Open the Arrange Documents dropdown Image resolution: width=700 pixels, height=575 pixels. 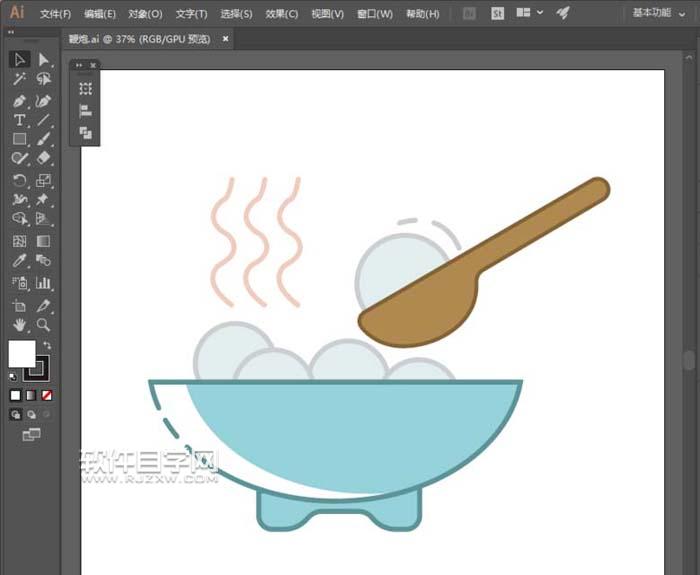(529, 13)
